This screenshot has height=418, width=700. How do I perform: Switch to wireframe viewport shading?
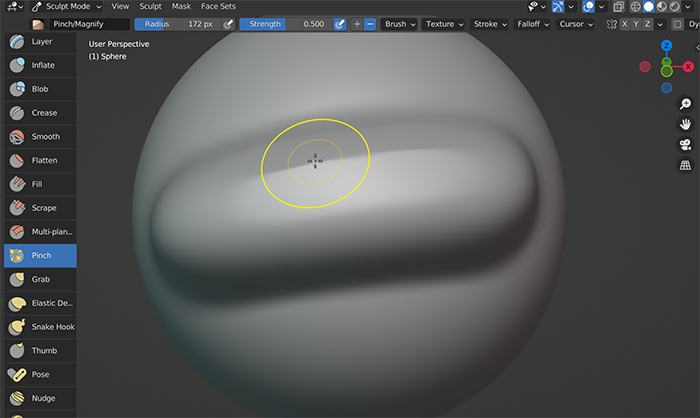click(x=635, y=6)
